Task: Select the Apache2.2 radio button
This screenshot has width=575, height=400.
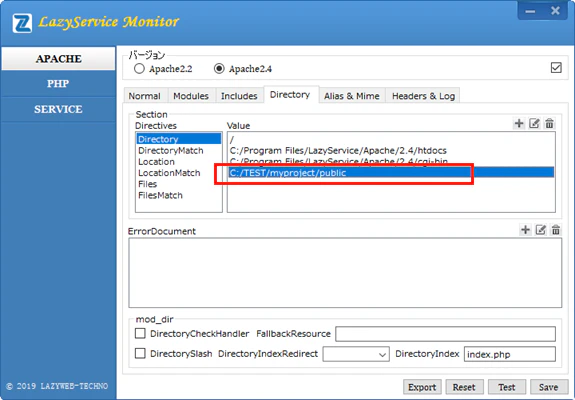Action: (139, 69)
